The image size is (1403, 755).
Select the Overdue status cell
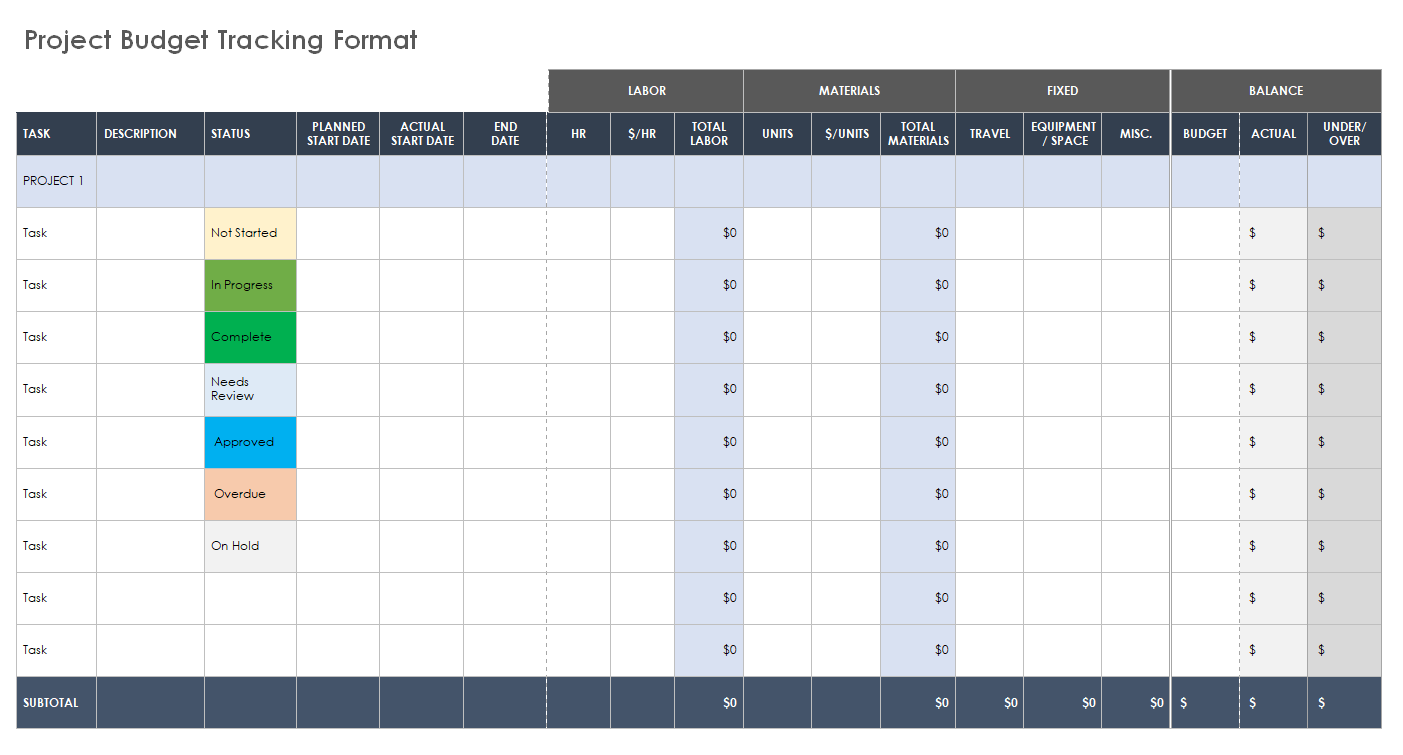[250, 494]
